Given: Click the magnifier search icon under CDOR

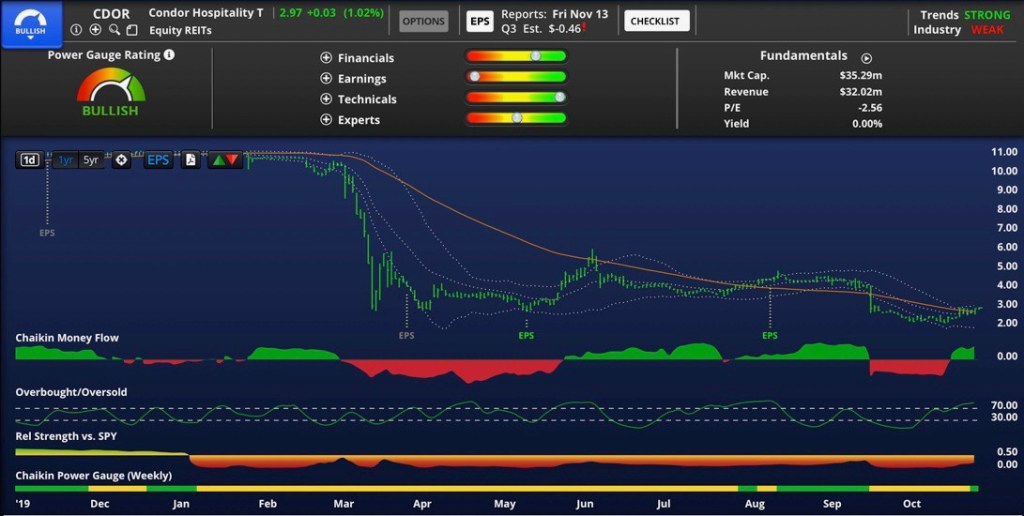Looking at the screenshot, I should click(114, 30).
